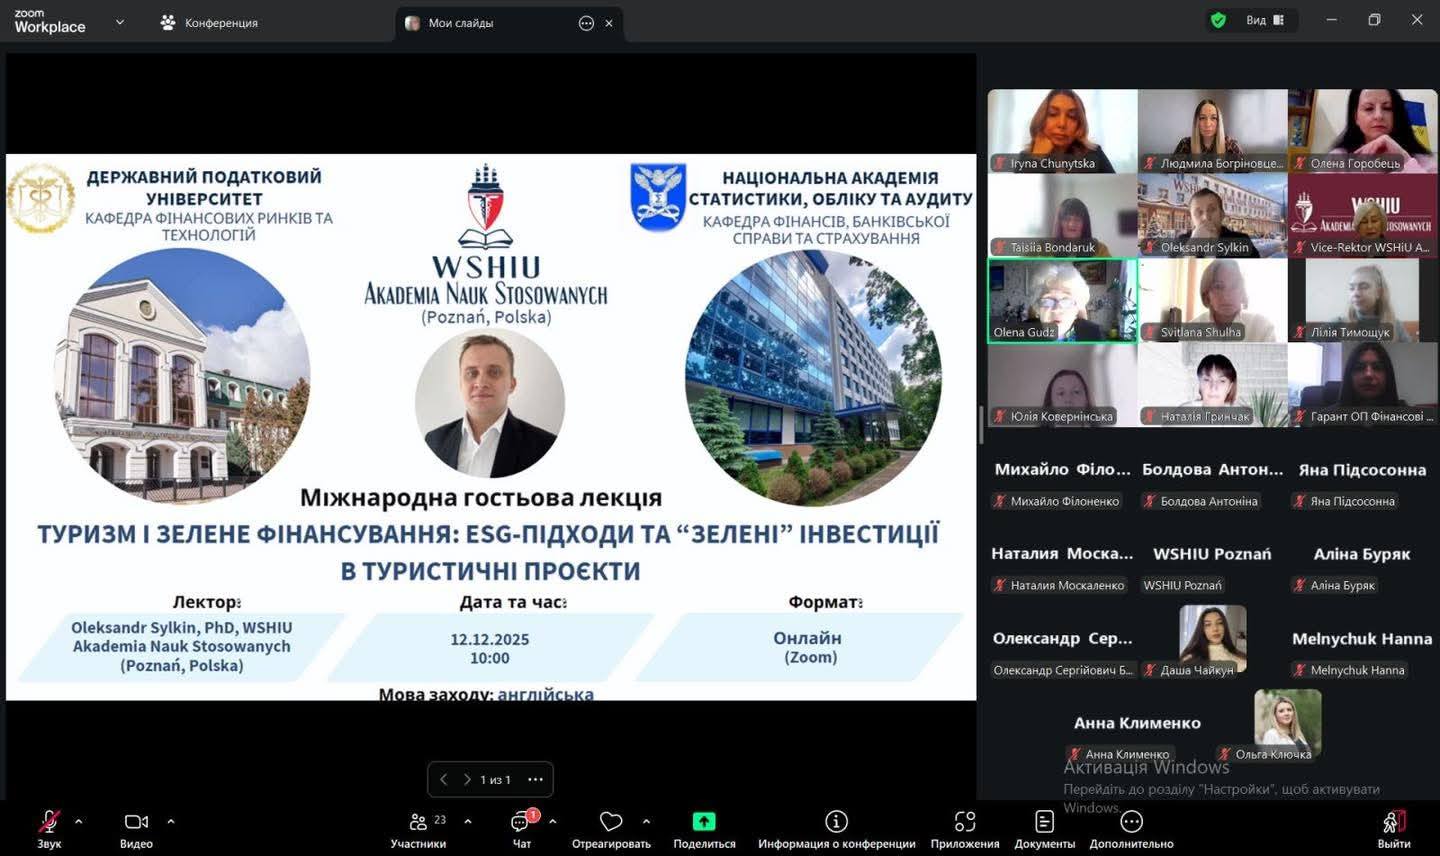Click the green Share screen icon

coord(704,822)
